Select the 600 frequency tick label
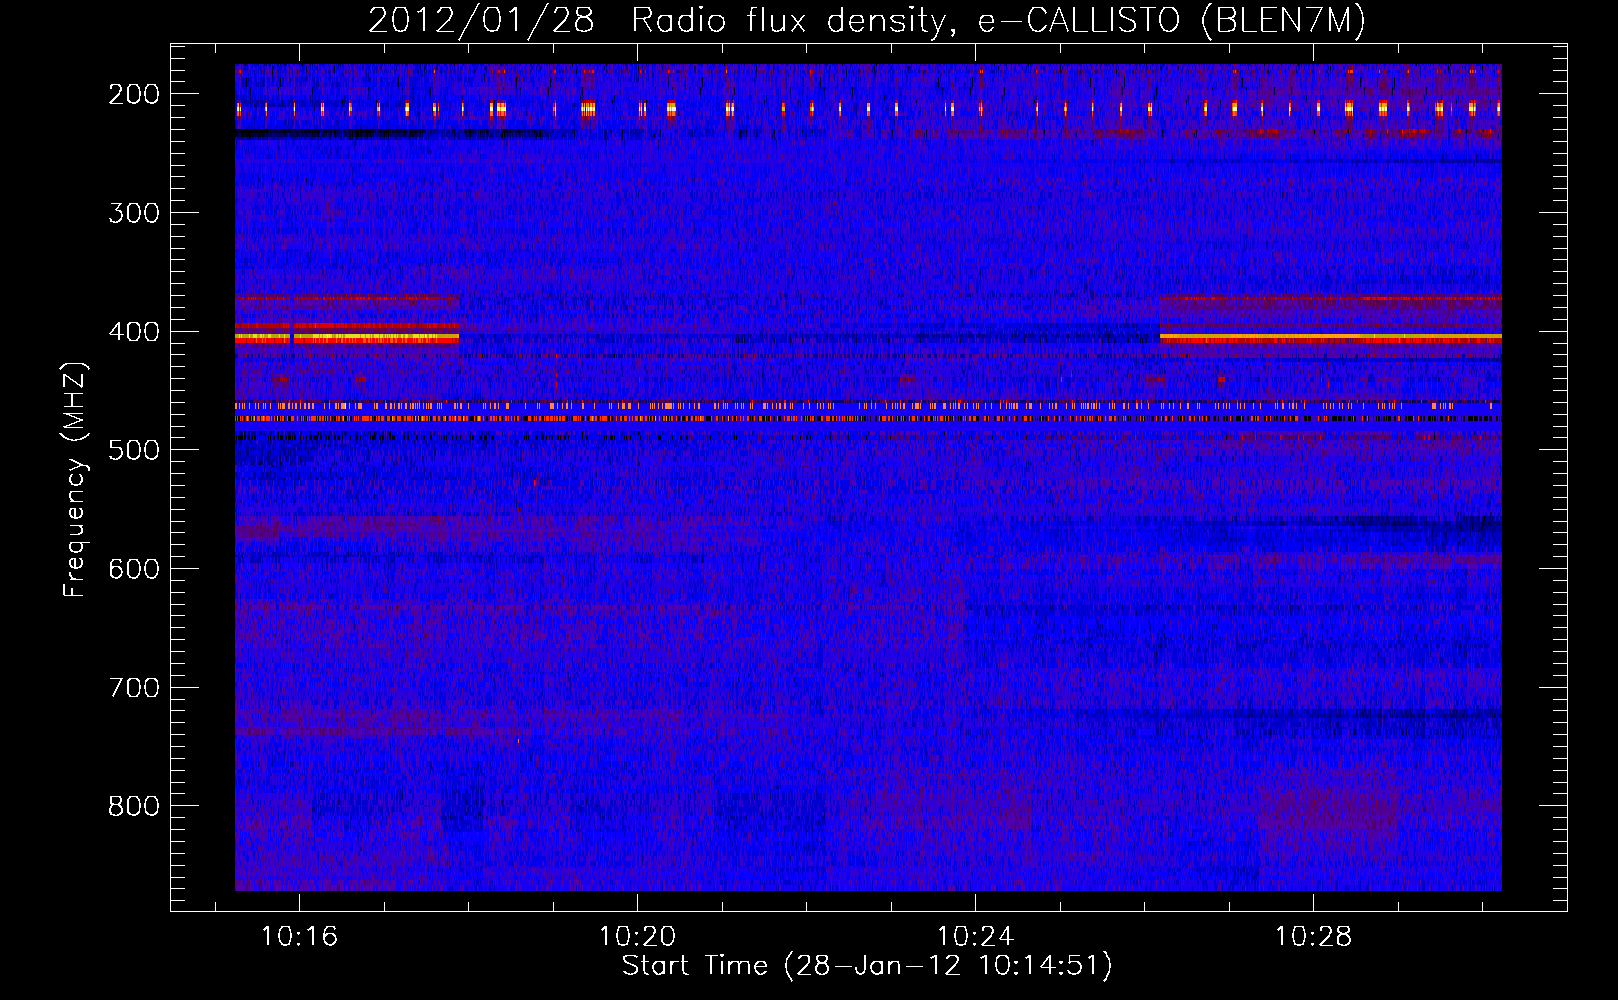This screenshot has height=1000, width=1618. (x=134, y=569)
